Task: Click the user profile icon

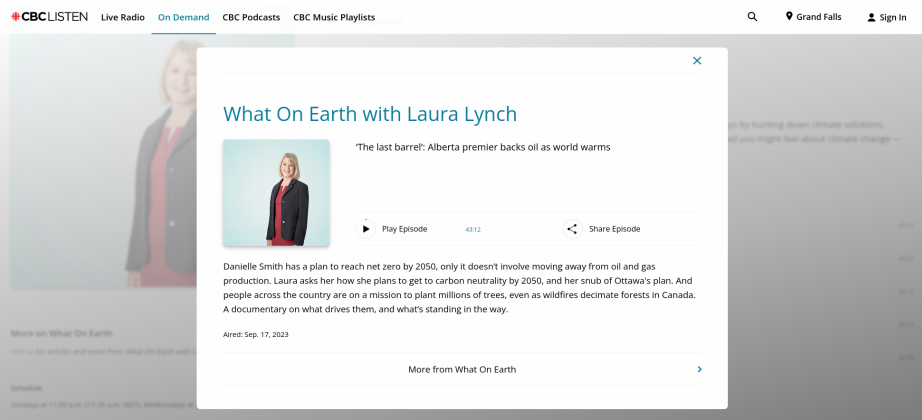Action: tap(871, 17)
